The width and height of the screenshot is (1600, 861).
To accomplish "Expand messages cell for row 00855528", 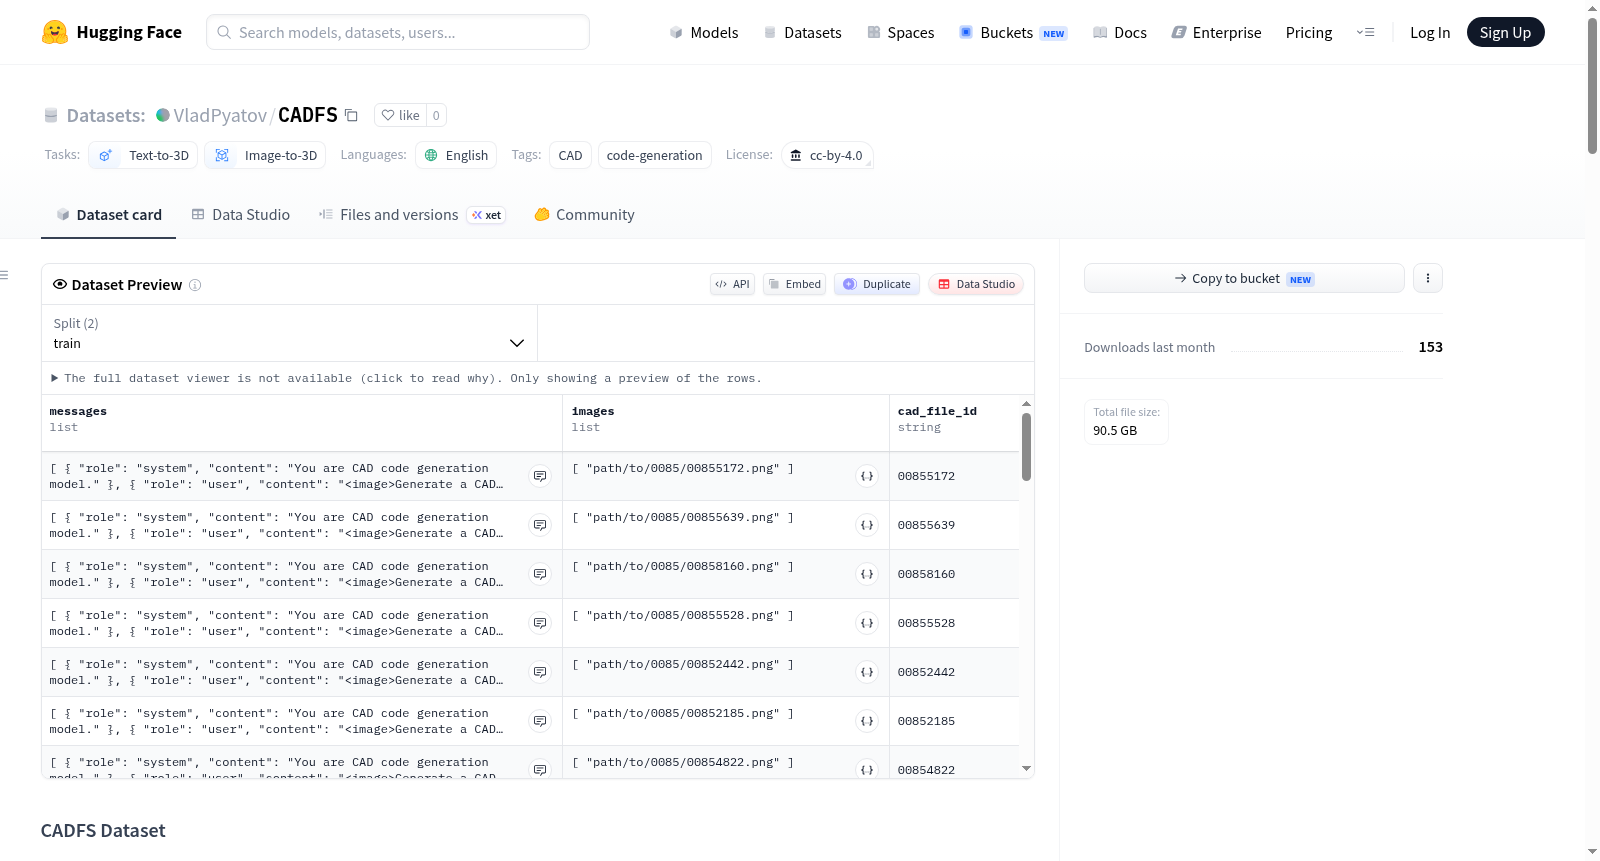I will coord(540,623).
